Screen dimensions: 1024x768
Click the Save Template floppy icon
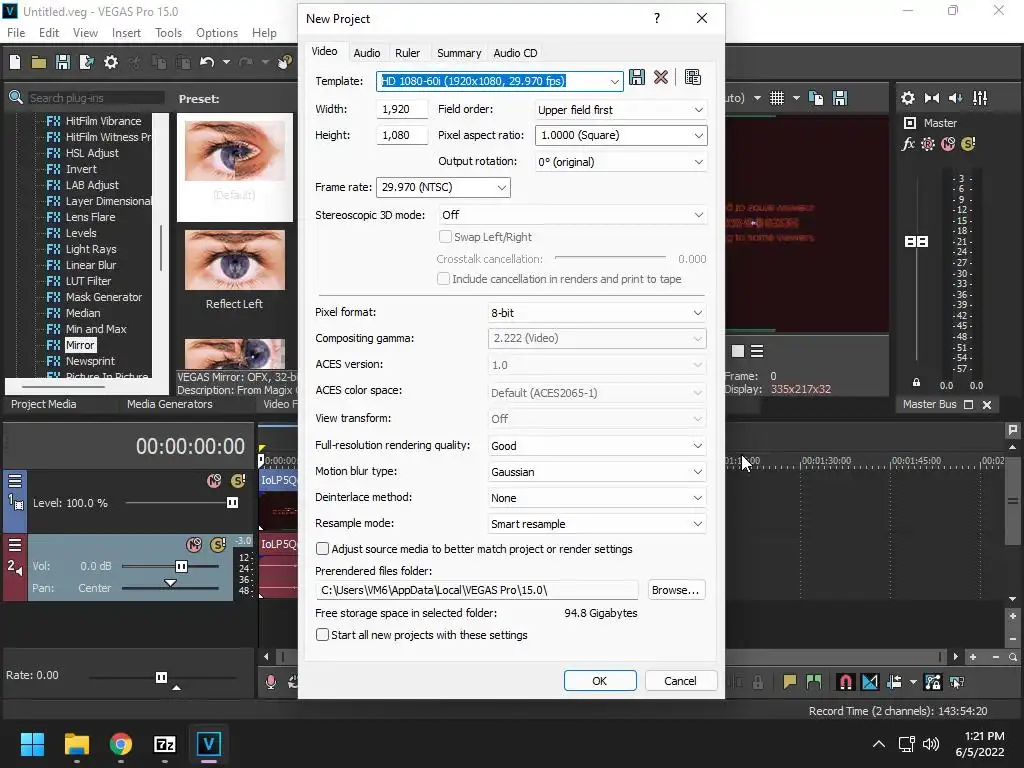(637, 78)
